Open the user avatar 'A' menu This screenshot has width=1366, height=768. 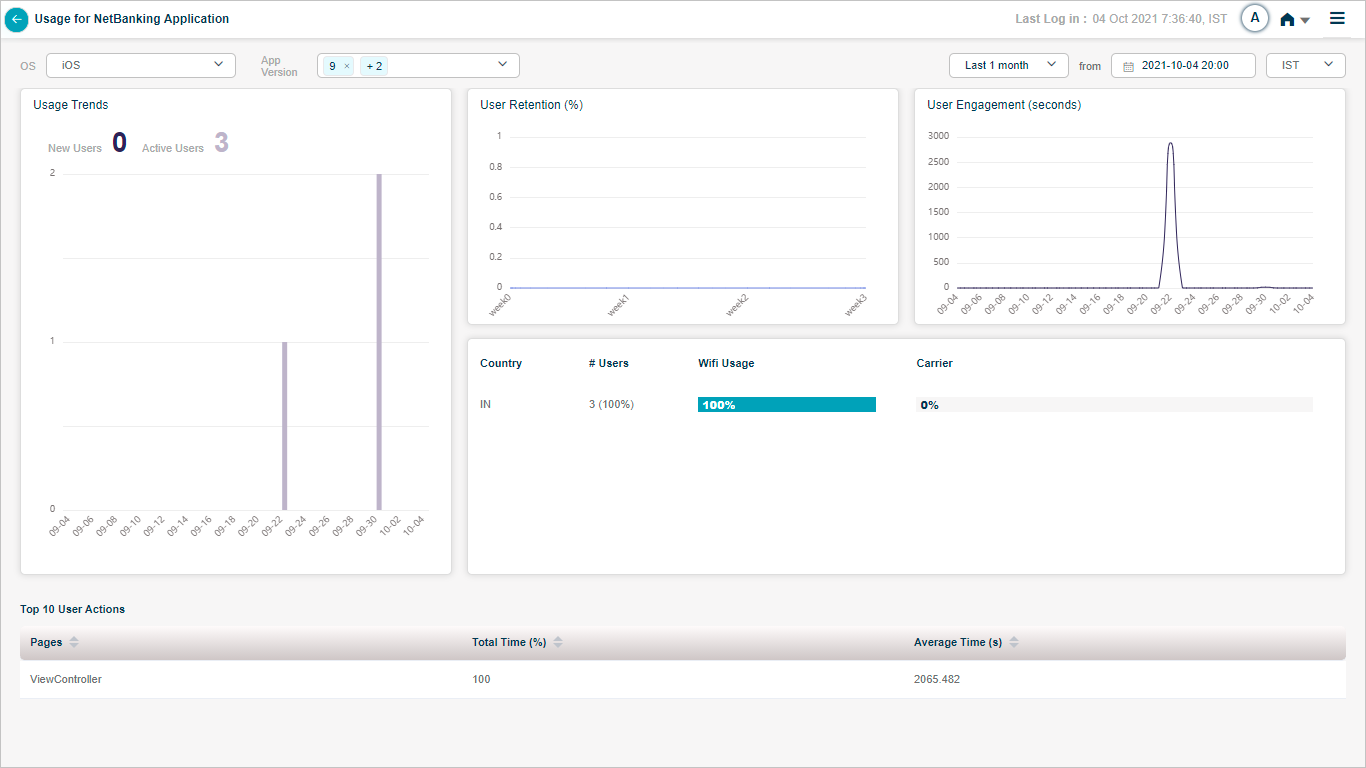[1255, 18]
